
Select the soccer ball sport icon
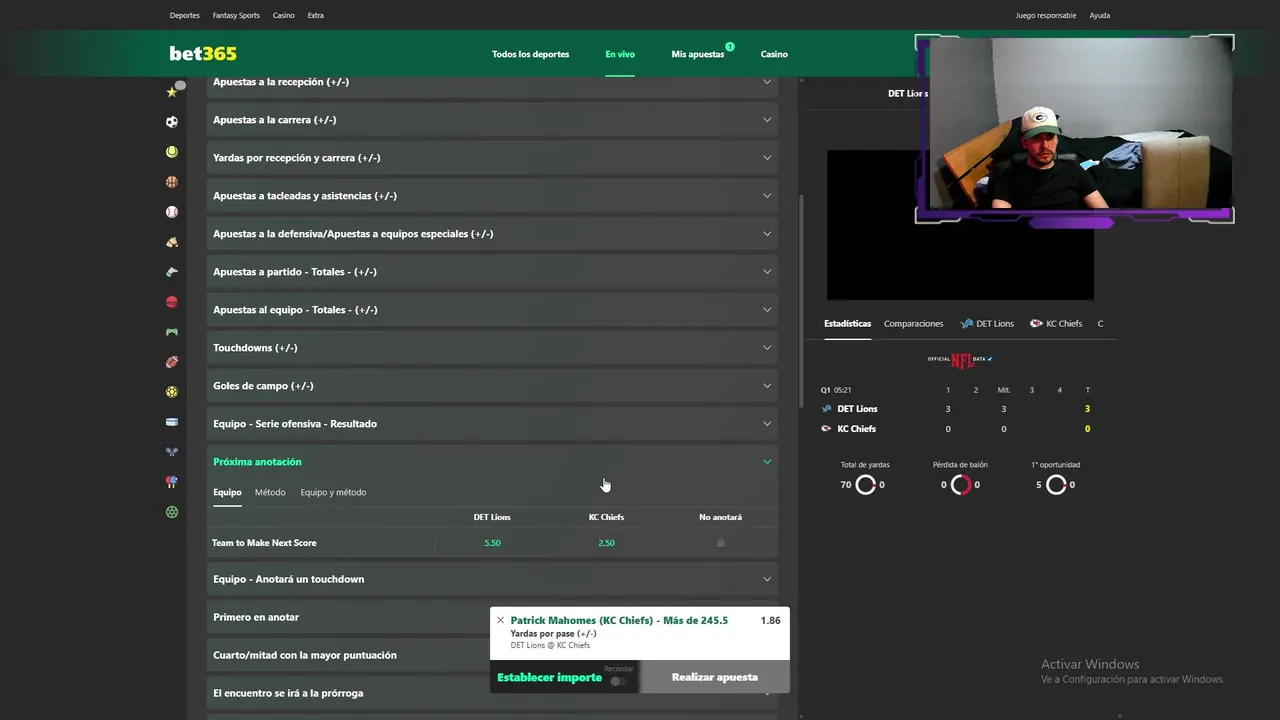[172, 122]
